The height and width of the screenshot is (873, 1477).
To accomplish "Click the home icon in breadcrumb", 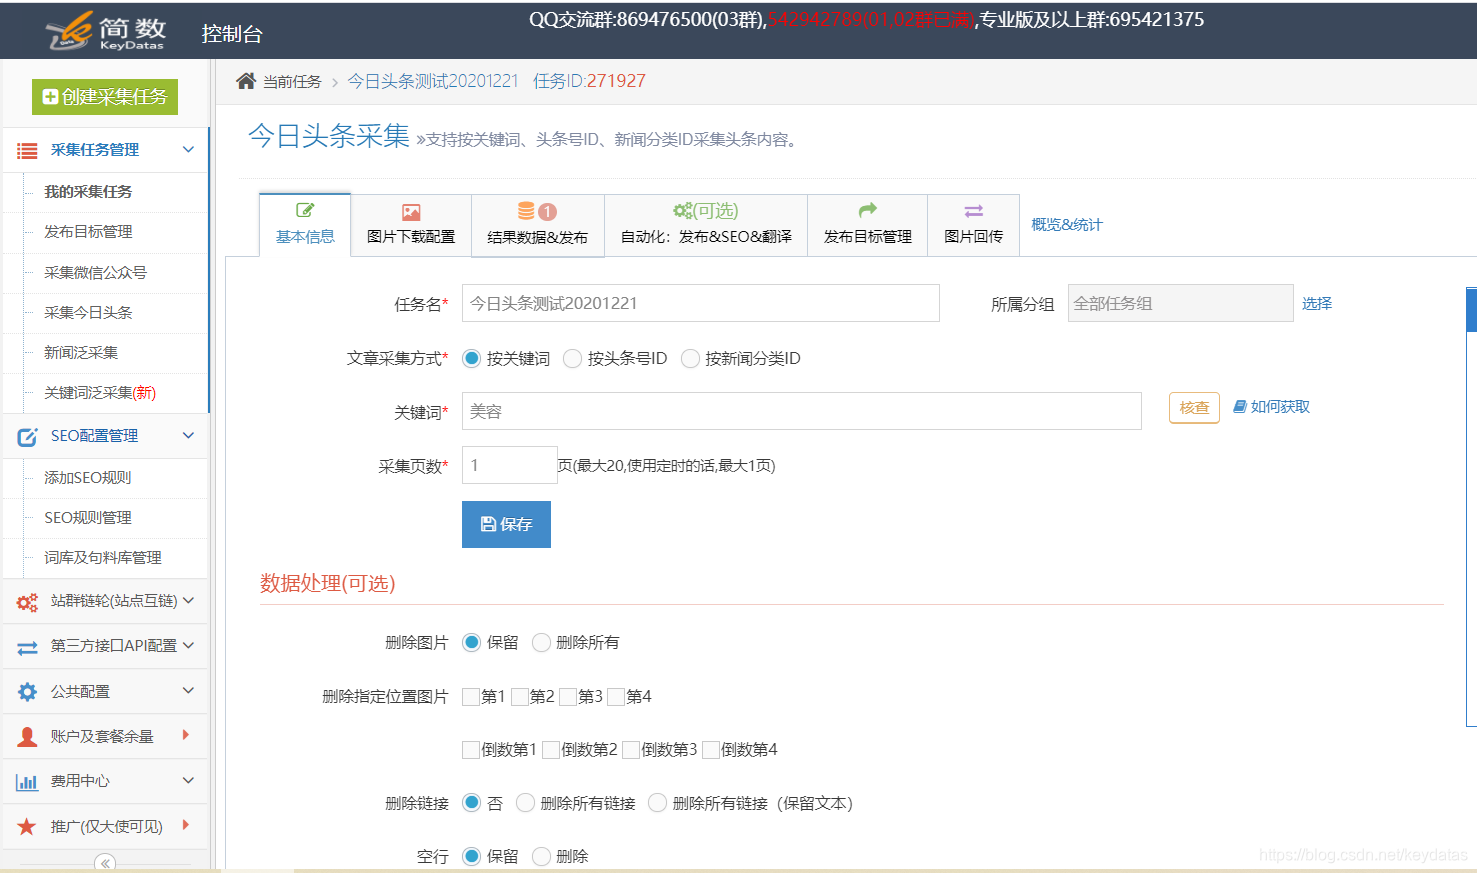I will point(246,81).
